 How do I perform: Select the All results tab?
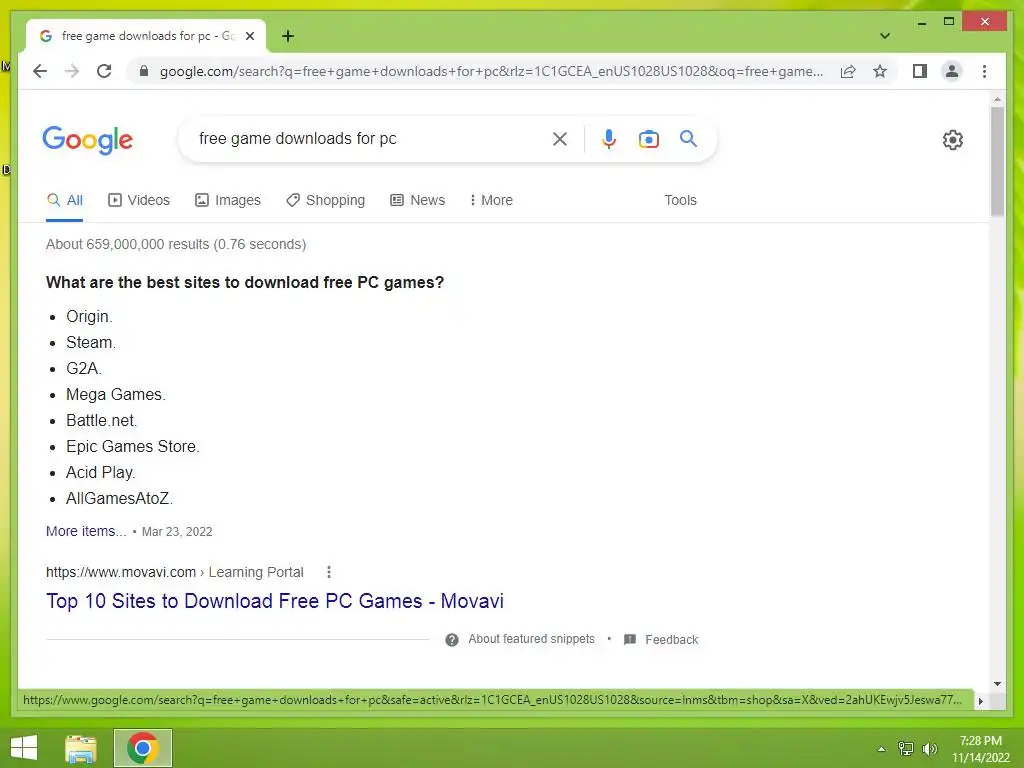(x=65, y=200)
